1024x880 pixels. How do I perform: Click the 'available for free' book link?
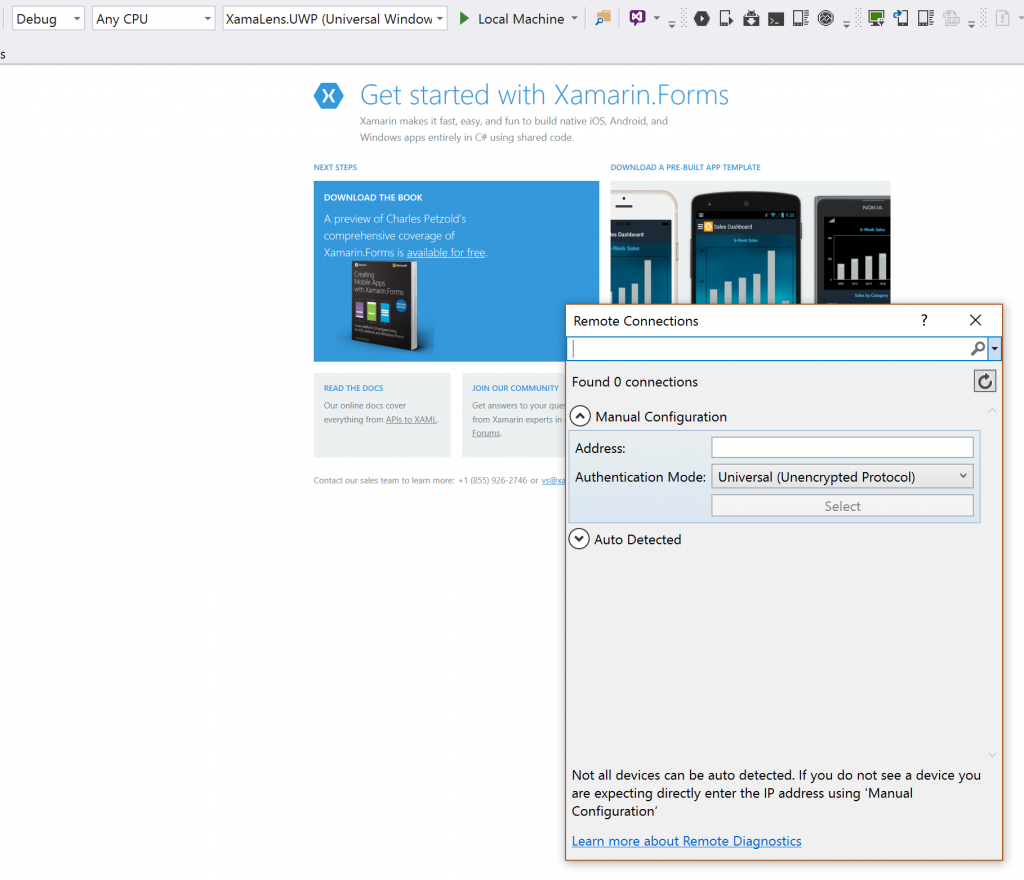446,253
